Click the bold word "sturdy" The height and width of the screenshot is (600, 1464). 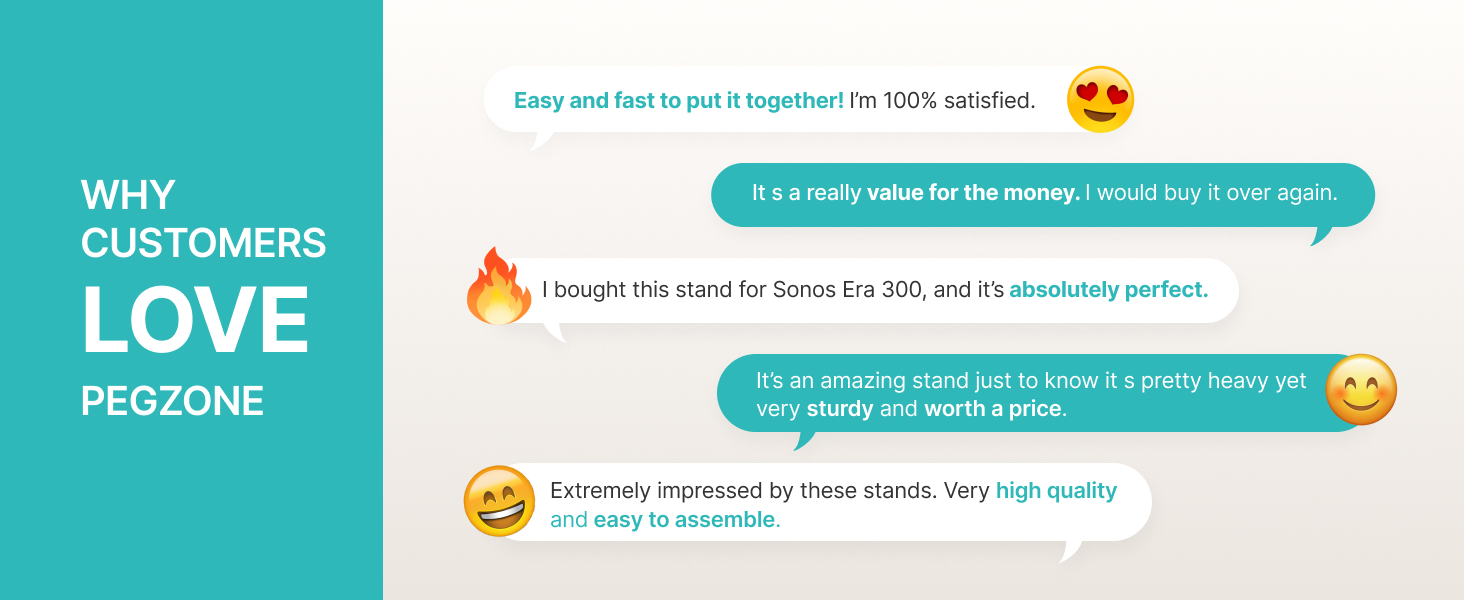click(x=840, y=409)
